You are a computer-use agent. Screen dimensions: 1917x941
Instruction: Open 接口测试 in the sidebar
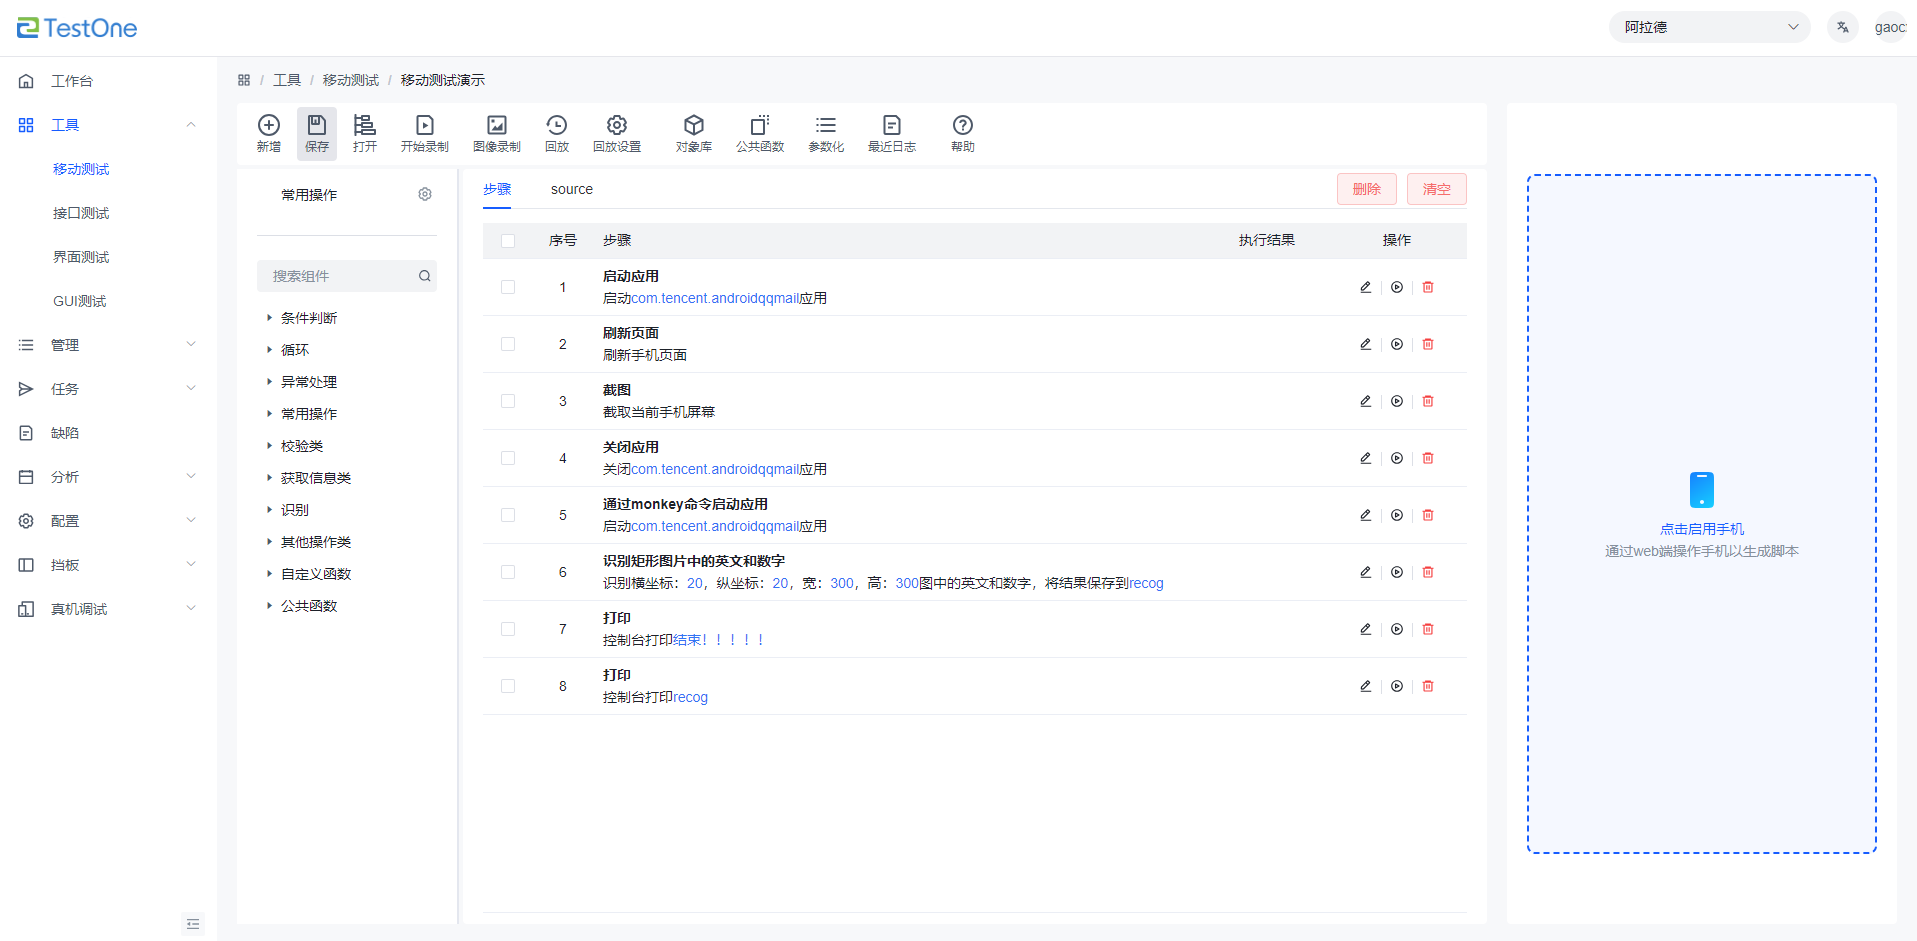pos(81,213)
